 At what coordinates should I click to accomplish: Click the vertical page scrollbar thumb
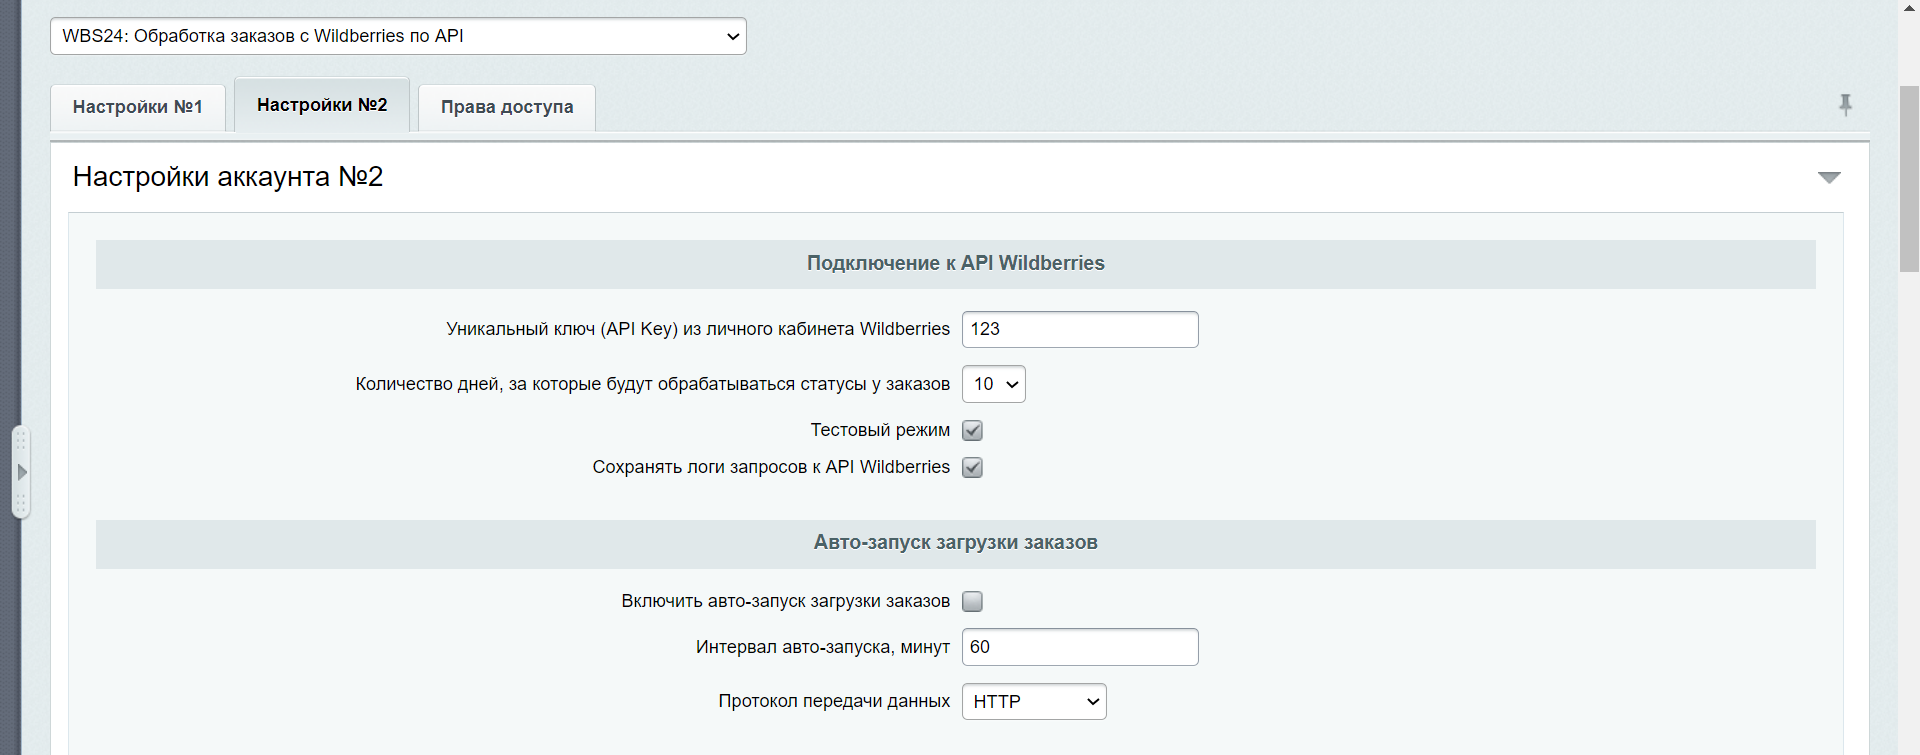coord(1909,178)
